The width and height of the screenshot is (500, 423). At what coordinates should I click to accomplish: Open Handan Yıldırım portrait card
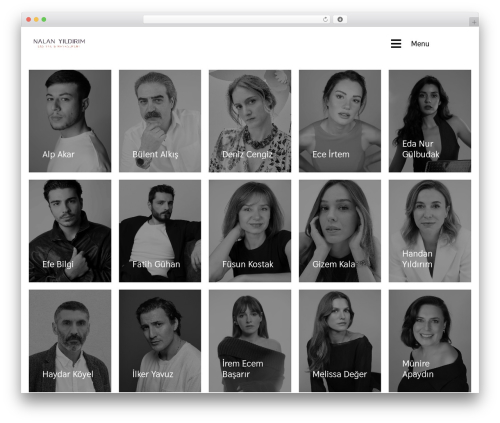[x=430, y=231]
